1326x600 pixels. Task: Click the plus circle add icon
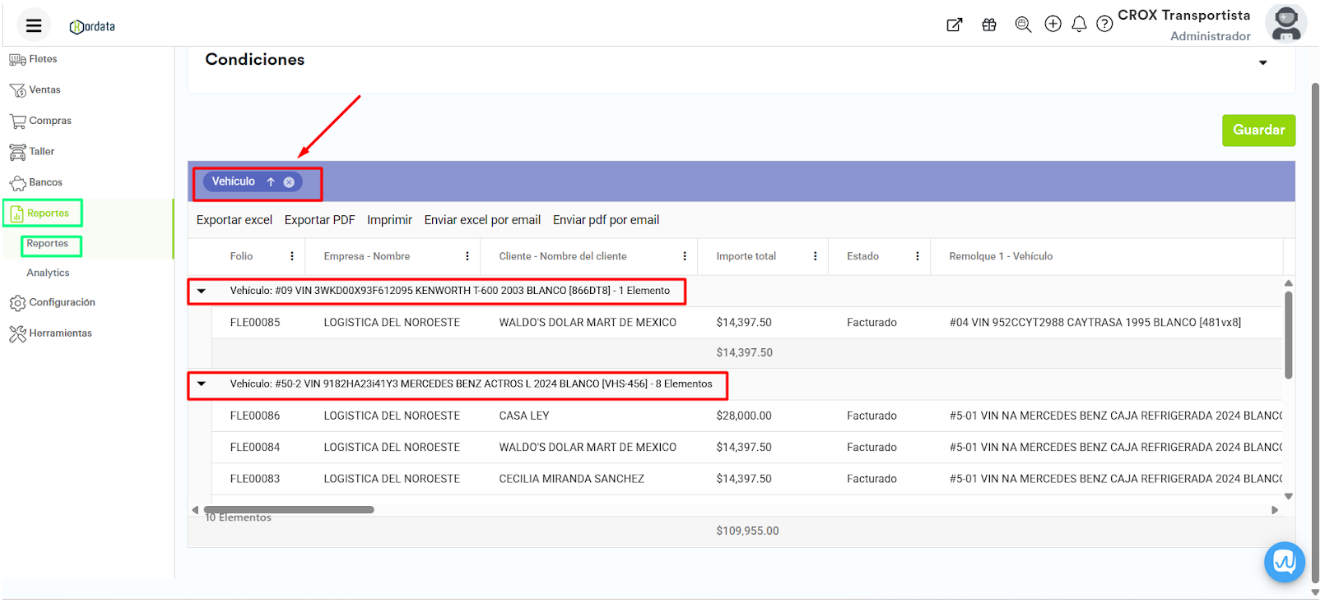click(1053, 24)
